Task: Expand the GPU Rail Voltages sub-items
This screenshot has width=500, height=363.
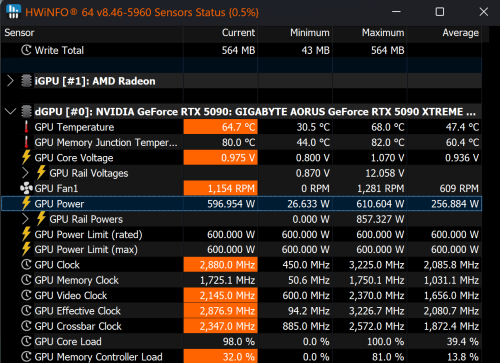Action: [x=25, y=173]
